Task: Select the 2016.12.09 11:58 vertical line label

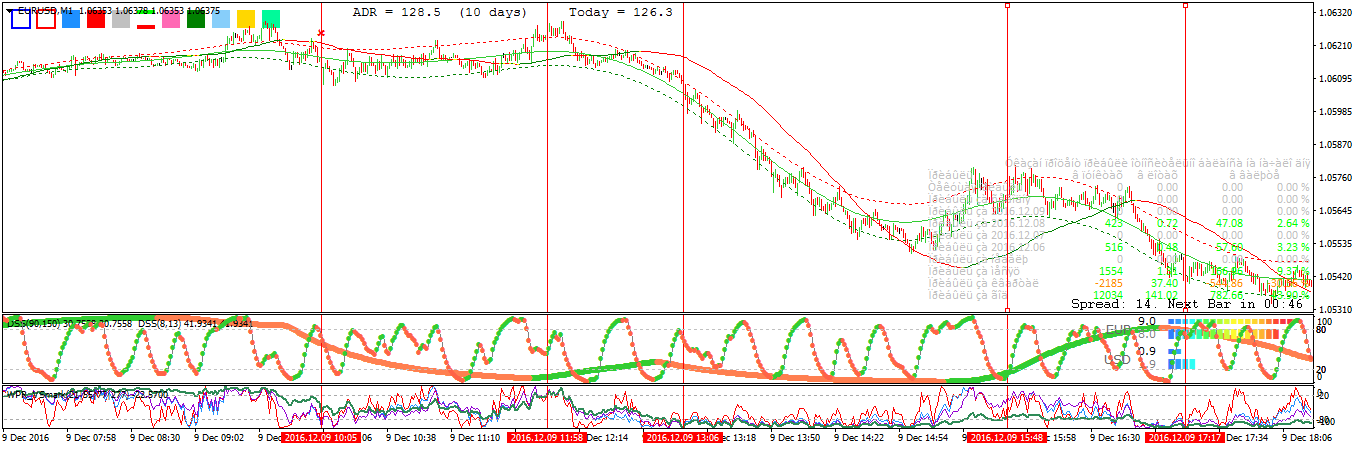Action: click(x=545, y=438)
